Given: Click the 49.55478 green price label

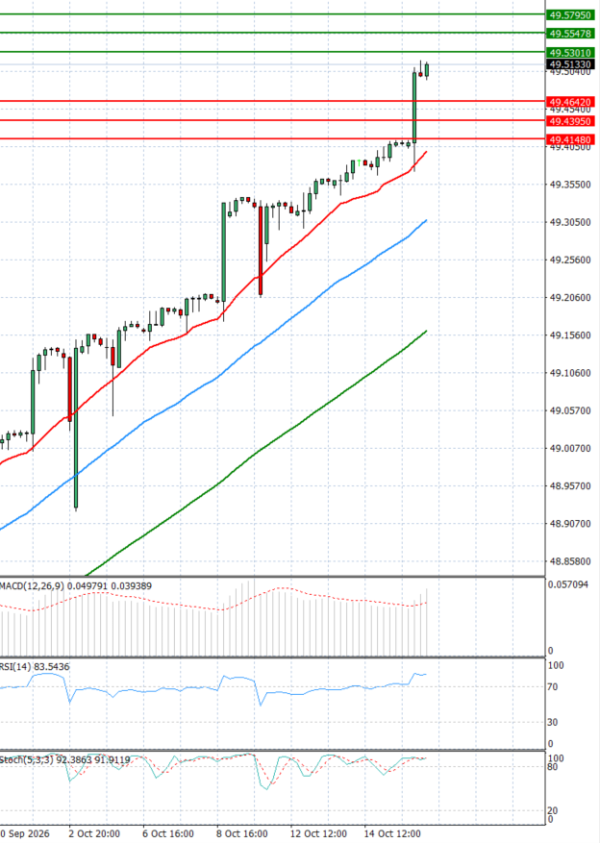Looking at the screenshot, I should 570,34.
